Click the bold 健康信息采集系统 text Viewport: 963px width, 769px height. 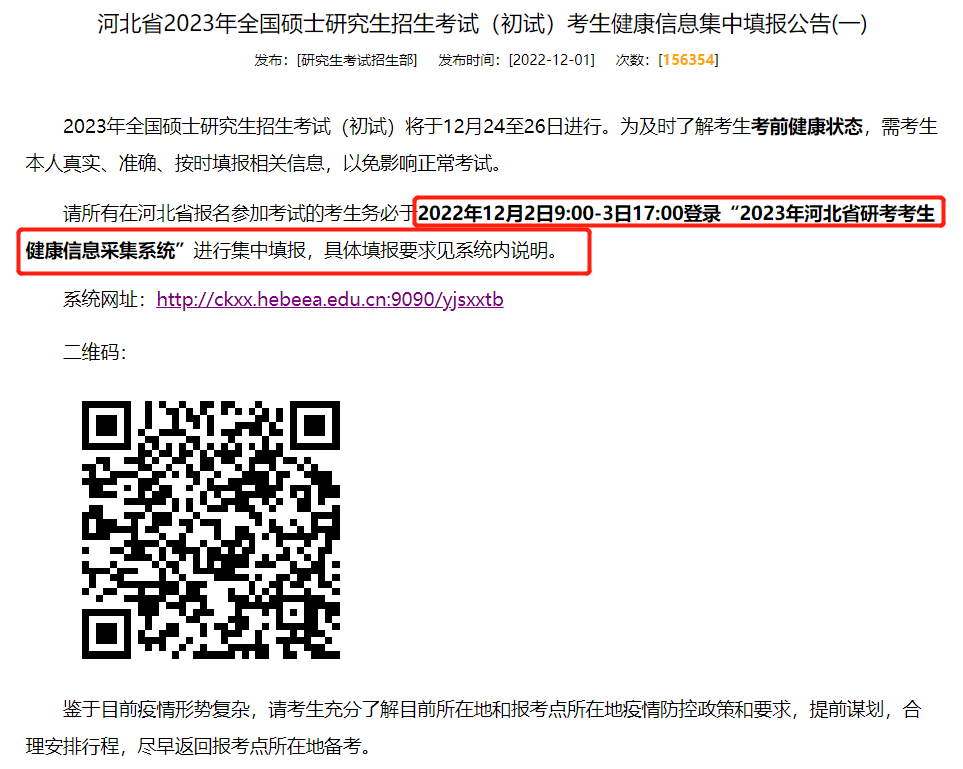click(100, 251)
